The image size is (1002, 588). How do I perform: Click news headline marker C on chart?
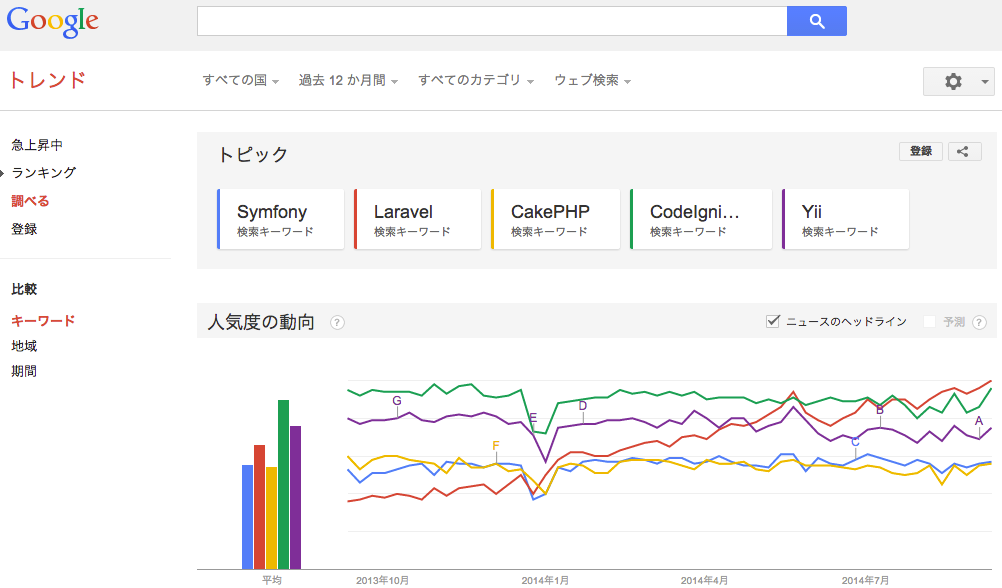point(855,442)
